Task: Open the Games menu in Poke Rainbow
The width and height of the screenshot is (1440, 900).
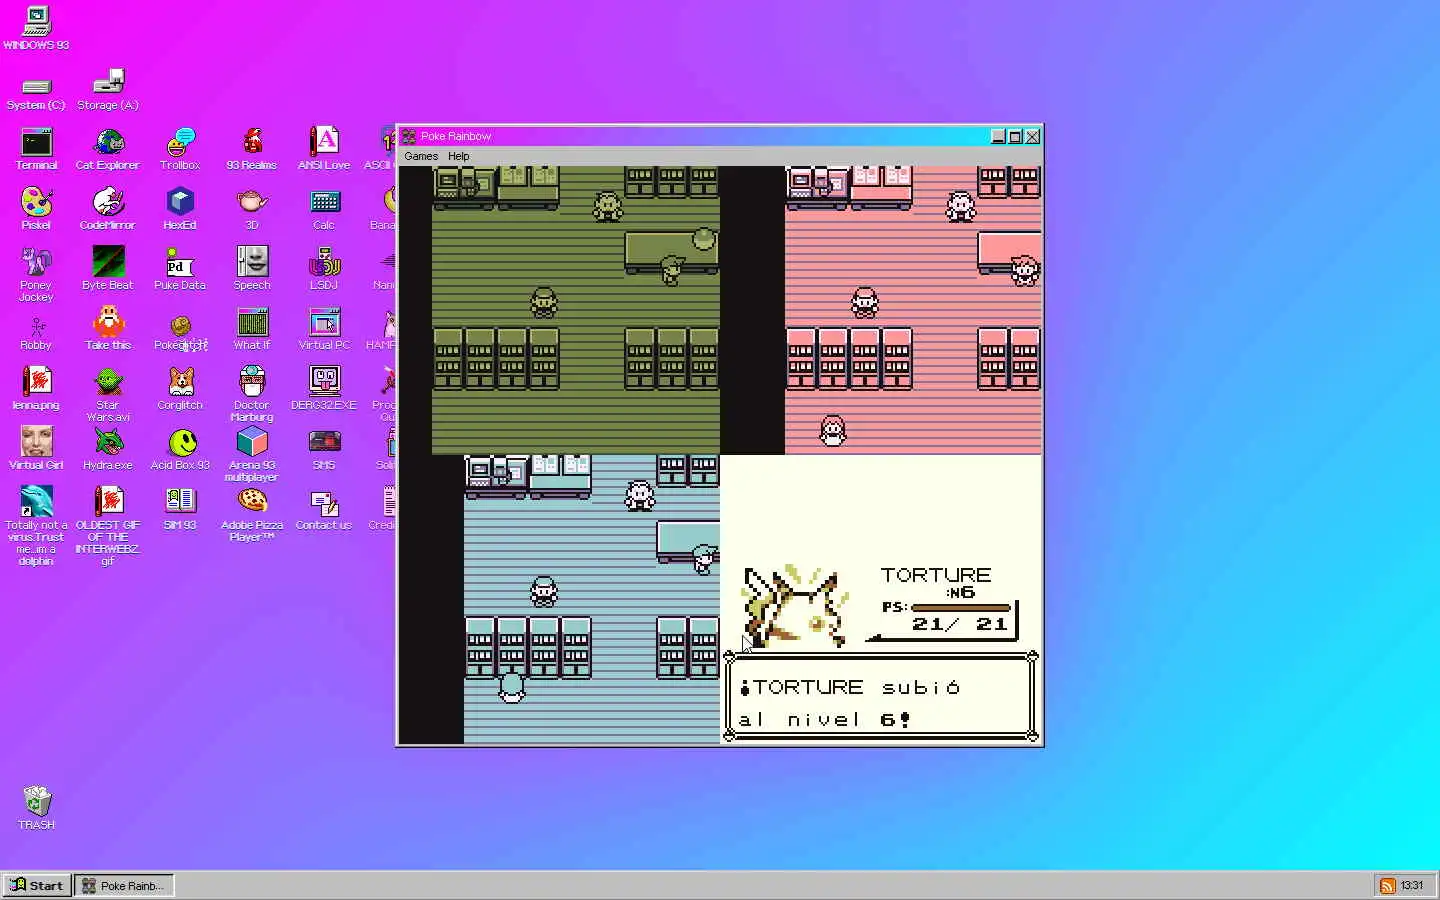Action: pyautogui.click(x=421, y=156)
